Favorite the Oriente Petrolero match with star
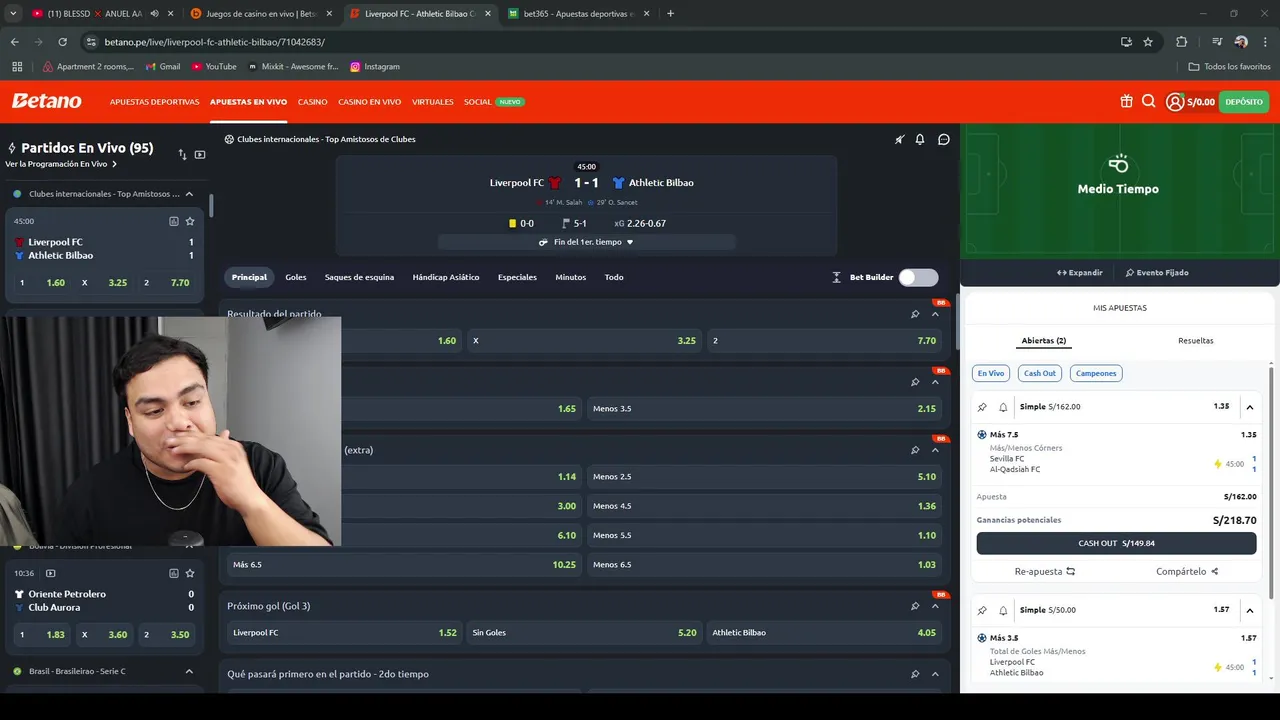Image resolution: width=1280 pixels, height=720 pixels. click(x=190, y=573)
